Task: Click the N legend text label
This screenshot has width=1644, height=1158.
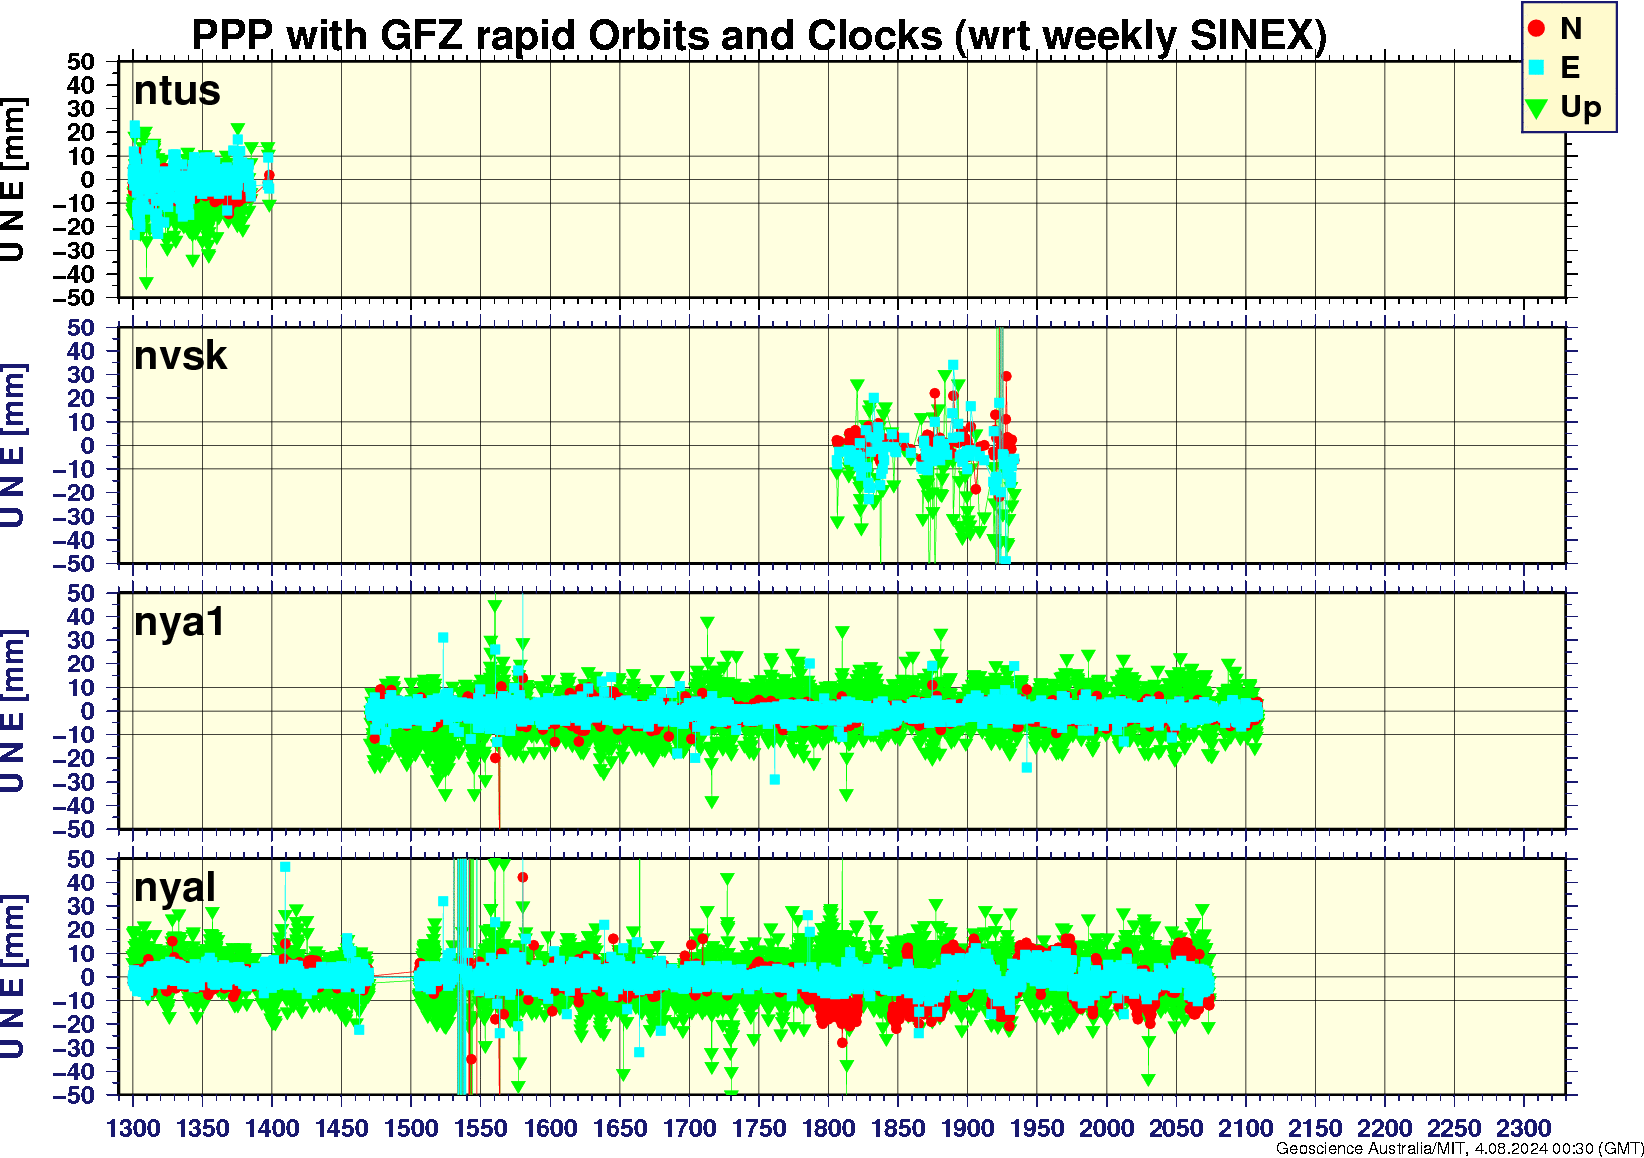Action: pos(1571,29)
